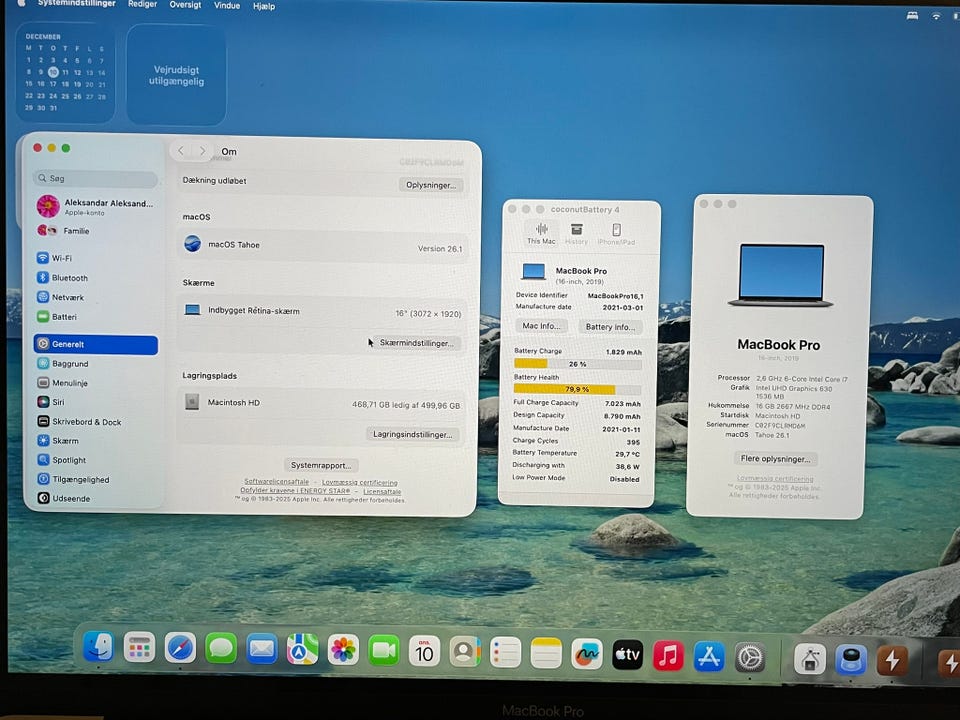Select Generelt in settings sidebar
The width and height of the screenshot is (960, 720).
point(96,344)
